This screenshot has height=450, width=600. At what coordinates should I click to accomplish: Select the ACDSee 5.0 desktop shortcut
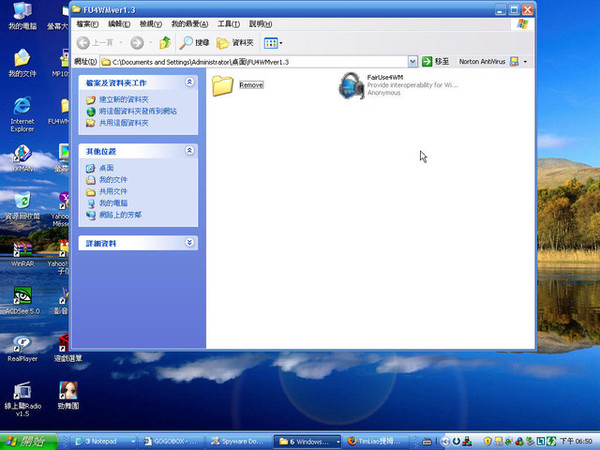pos(22,301)
